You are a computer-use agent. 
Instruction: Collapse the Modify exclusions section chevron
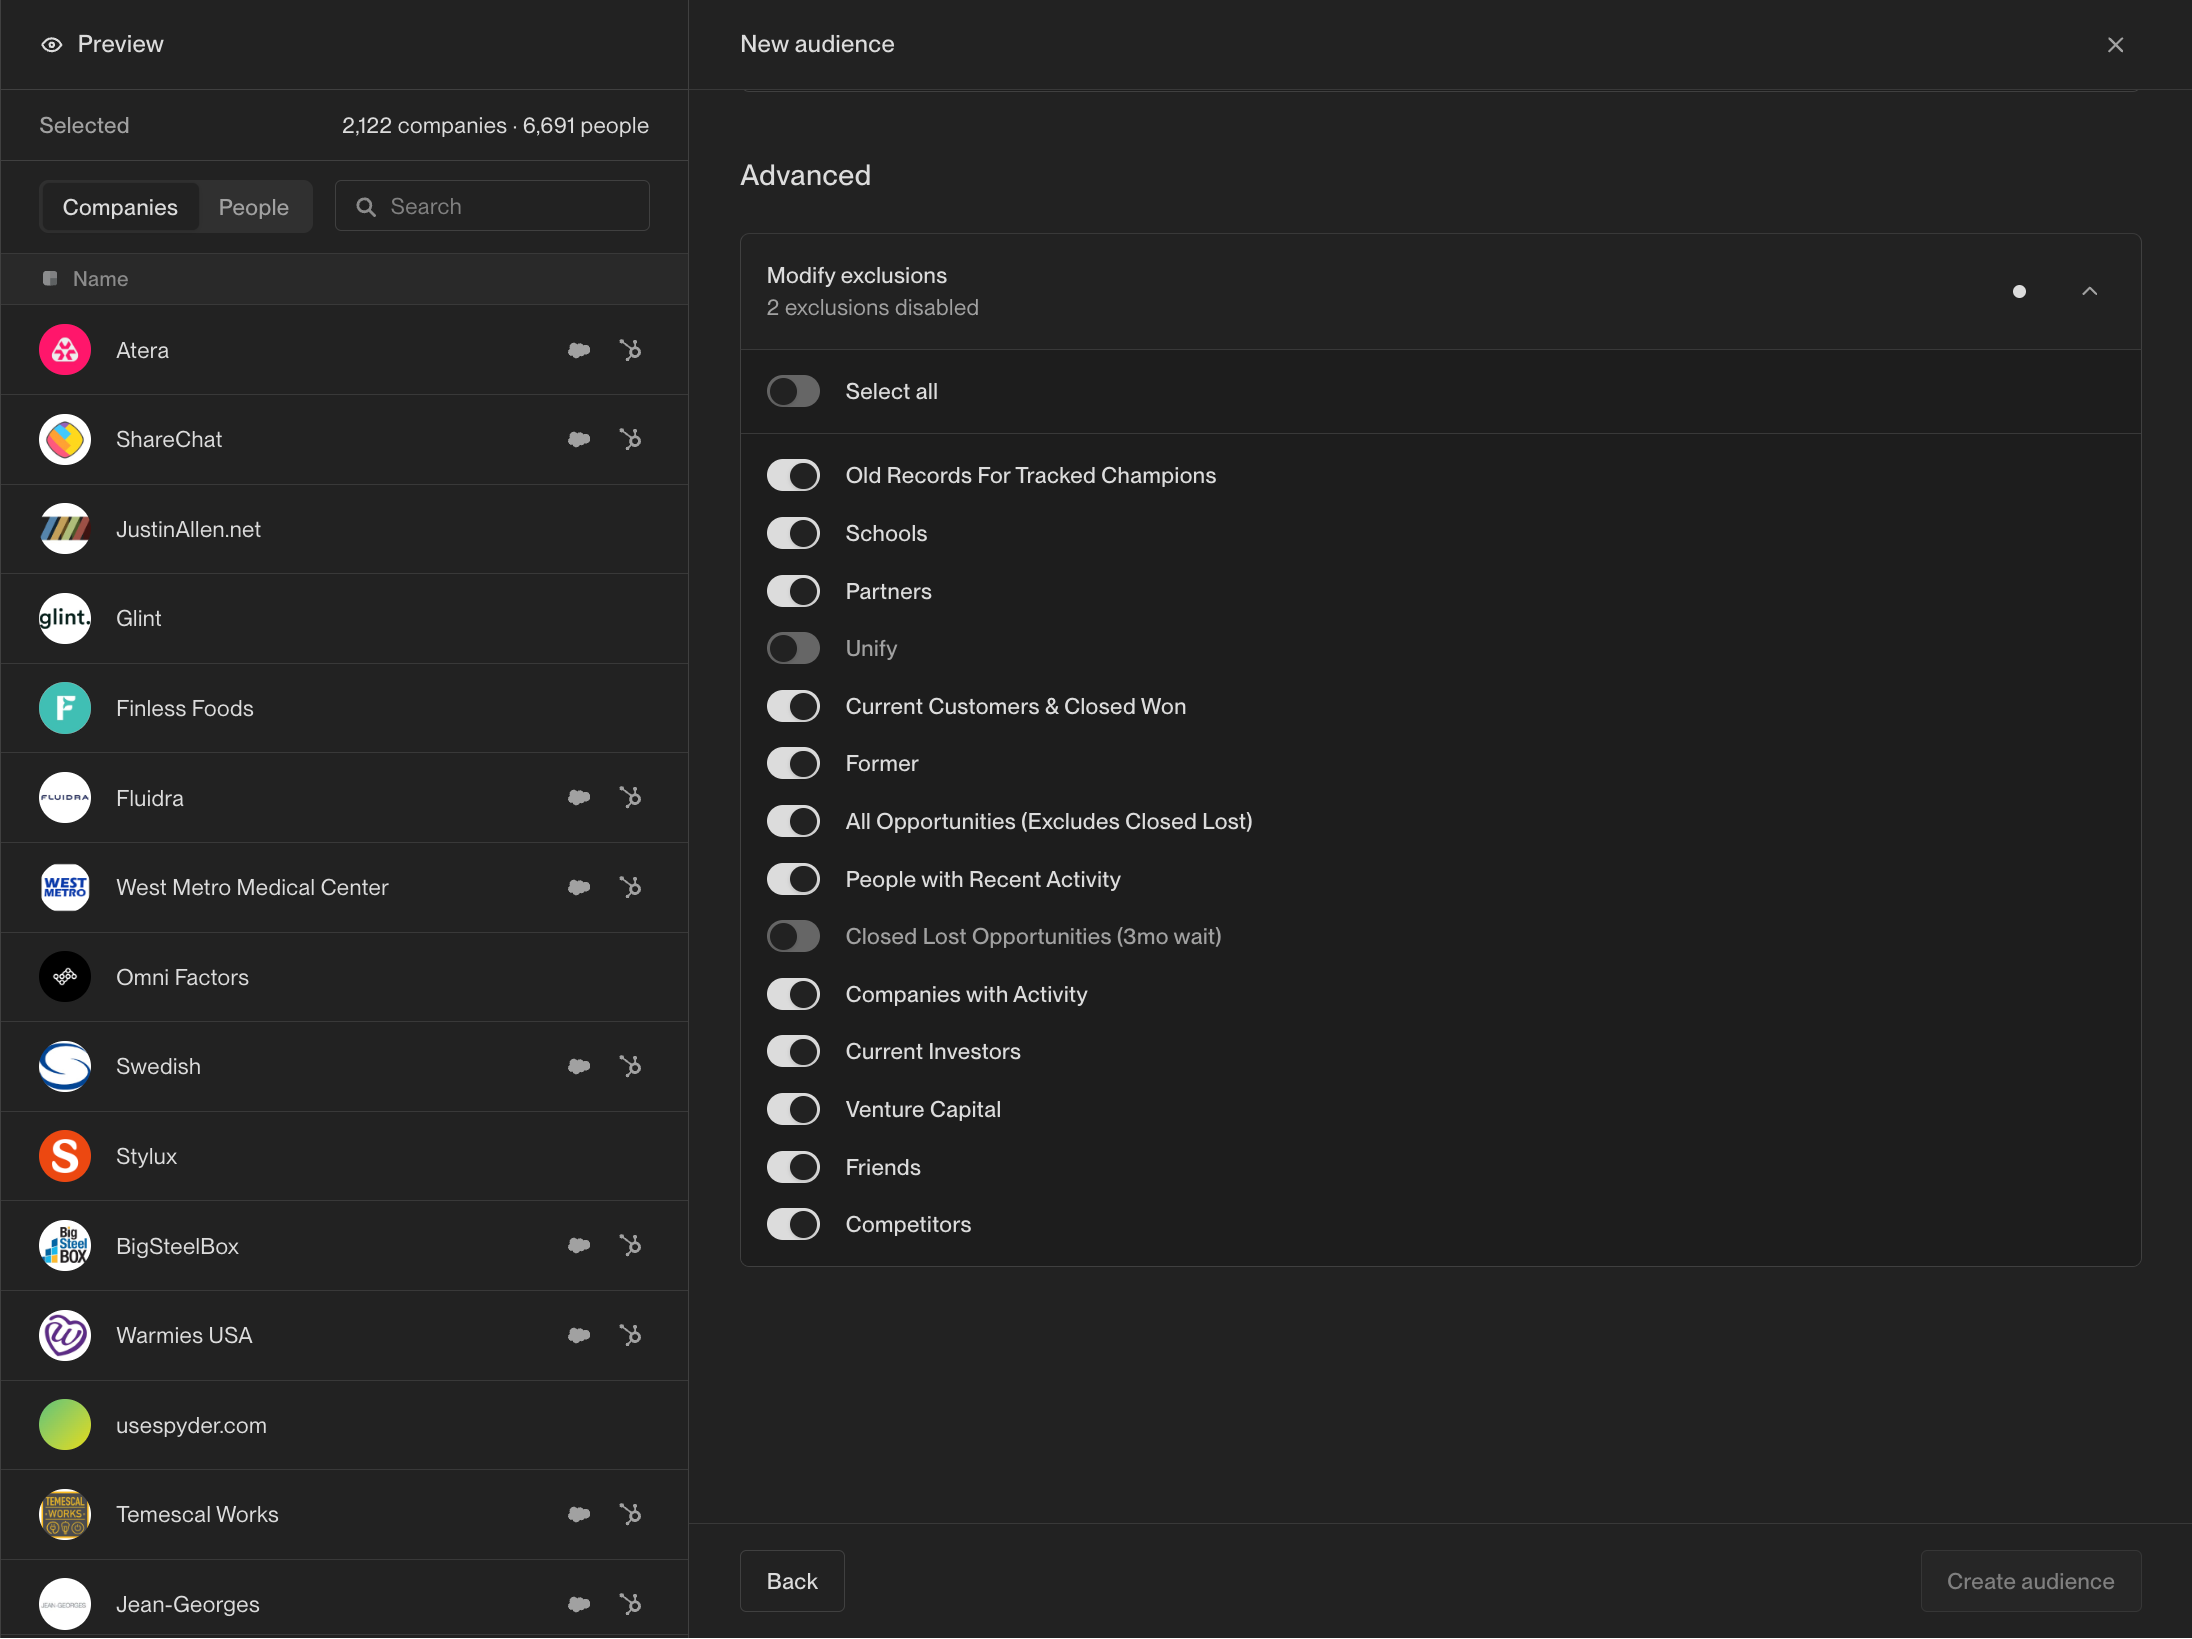point(2089,291)
